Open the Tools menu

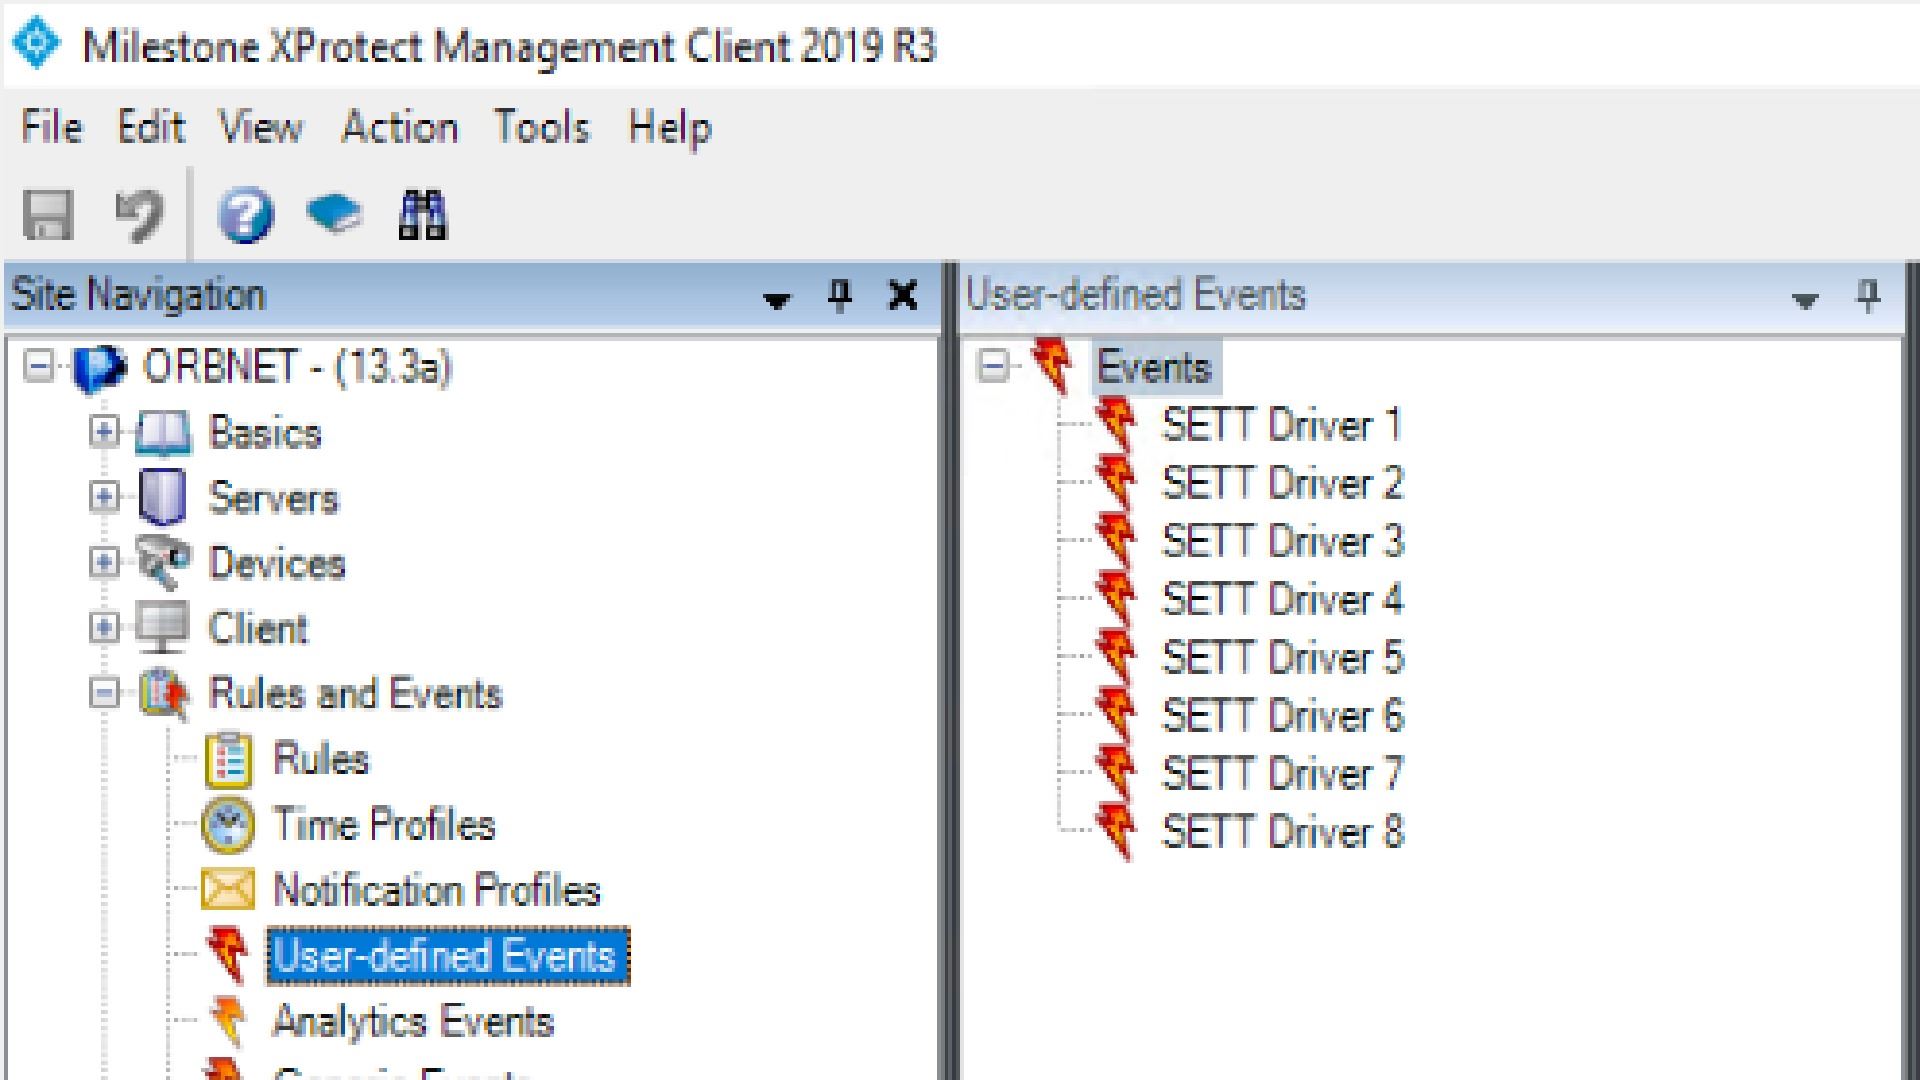click(x=542, y=127)
